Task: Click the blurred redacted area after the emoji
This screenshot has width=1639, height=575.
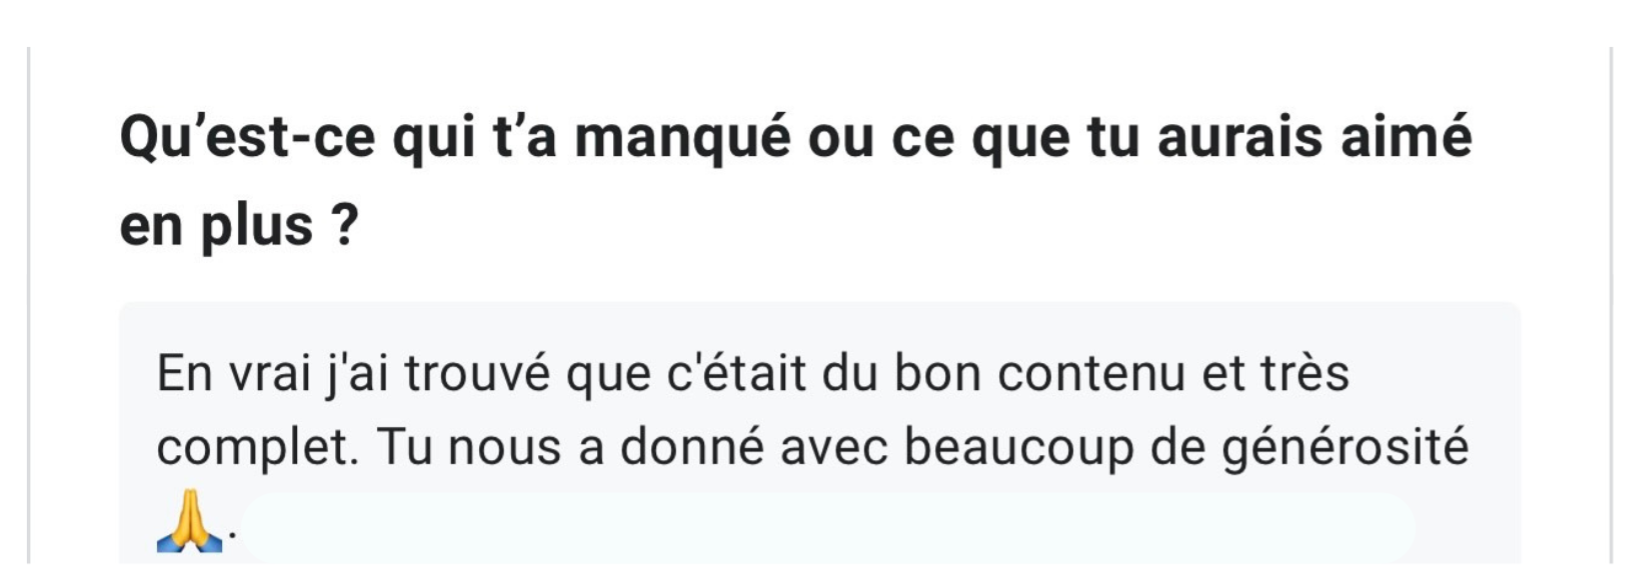Action: [828, 527]
